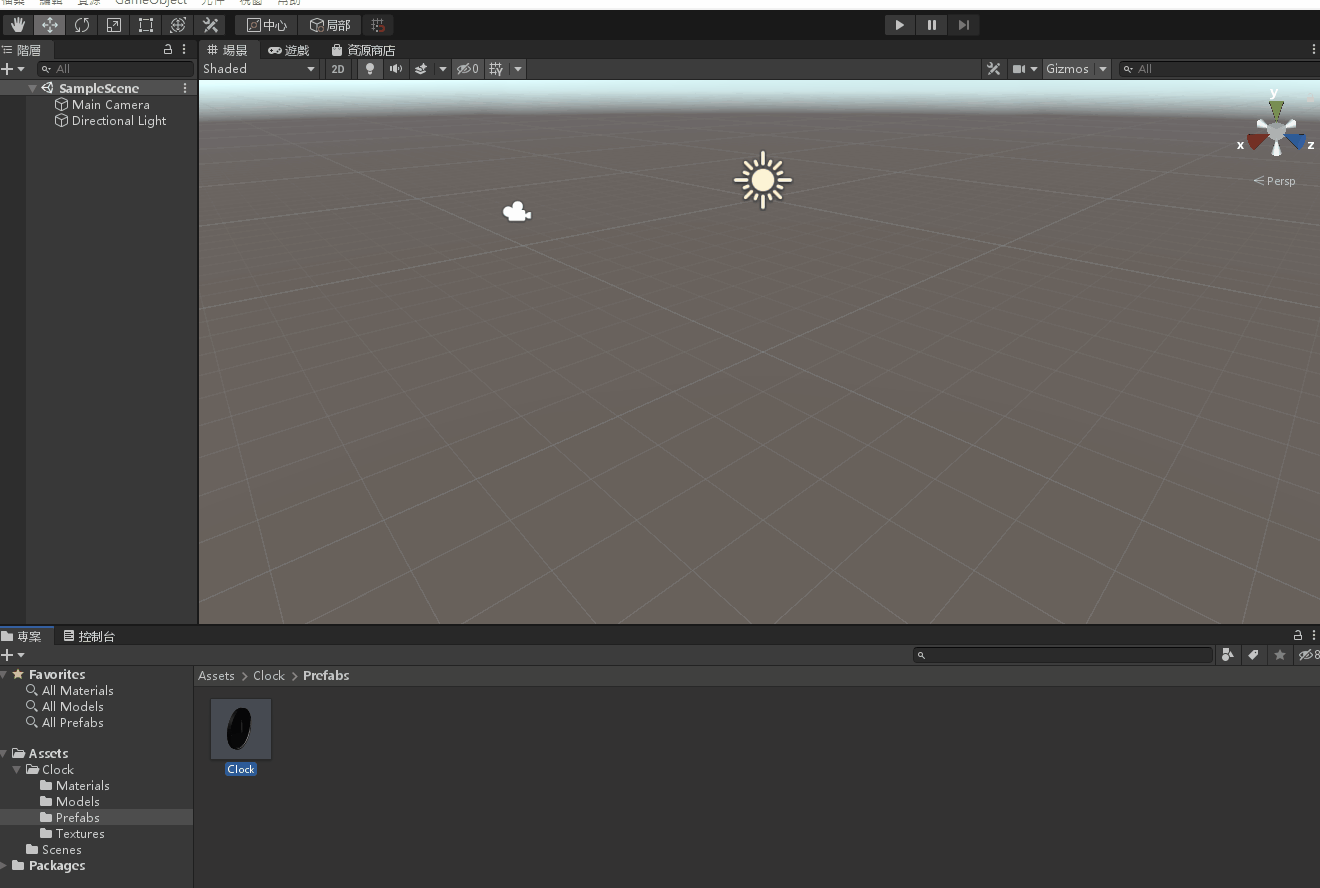Open the Gizmos dropdown arrow

click(1103, 69)
